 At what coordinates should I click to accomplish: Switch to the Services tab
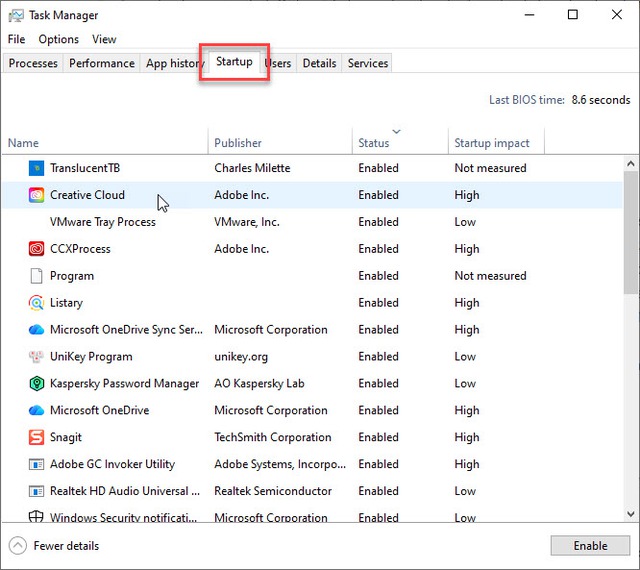pyautogui.click(x=367, y=63)
